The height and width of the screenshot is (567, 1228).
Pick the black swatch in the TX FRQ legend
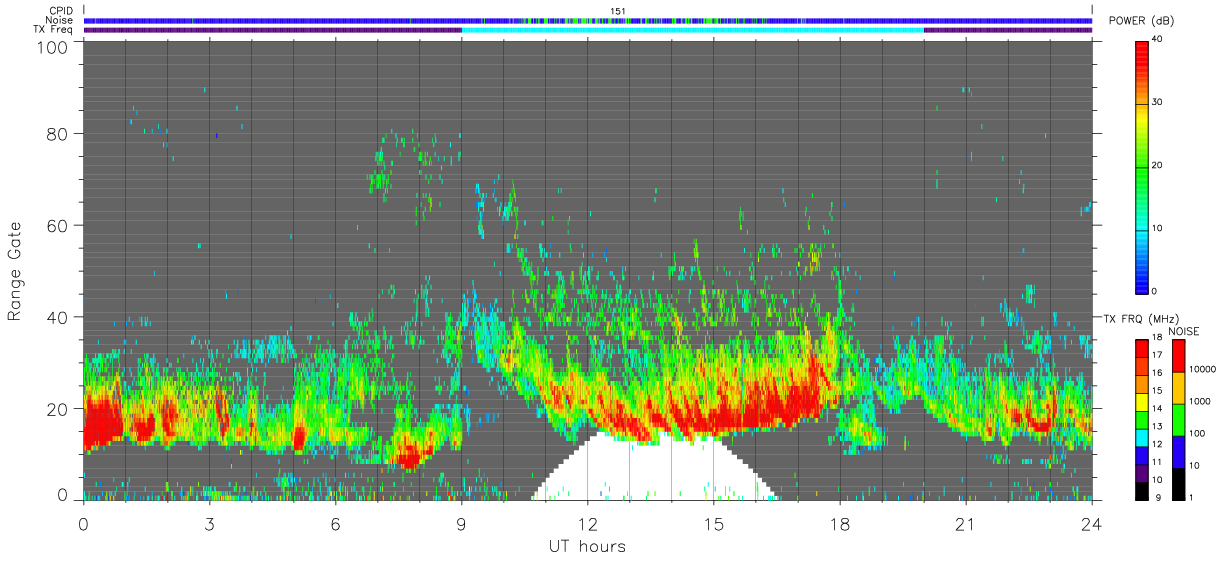tap(1142, 490)
